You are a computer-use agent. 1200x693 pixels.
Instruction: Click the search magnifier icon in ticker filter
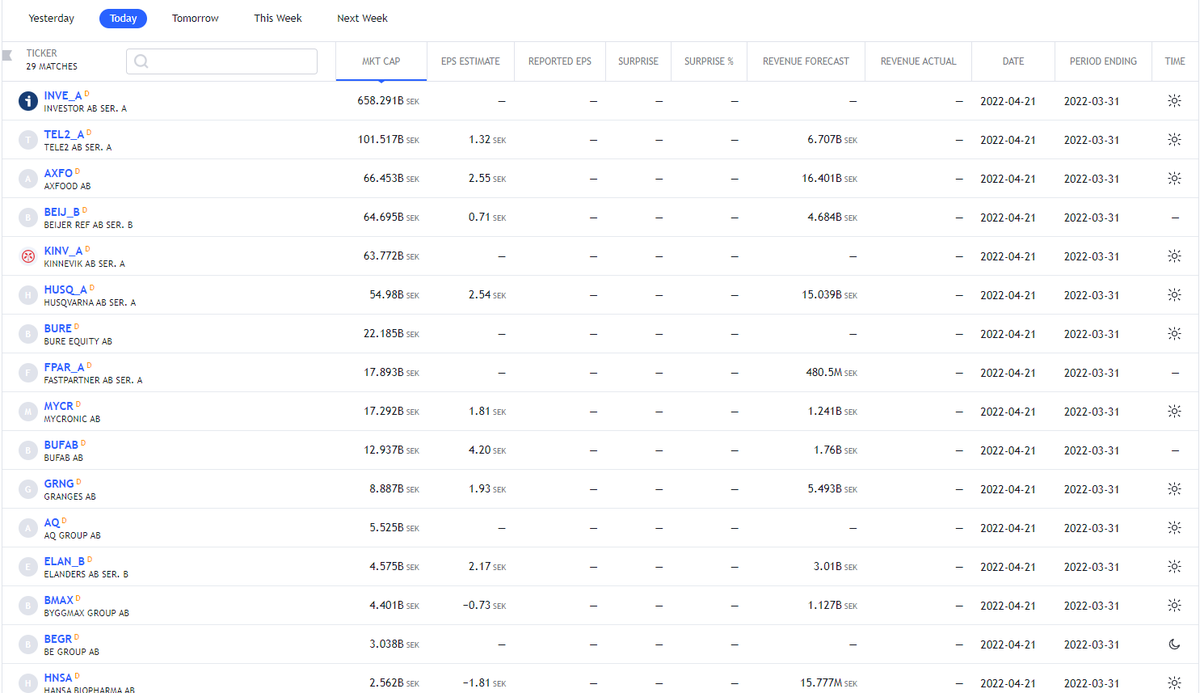click(x=141, y=61)
